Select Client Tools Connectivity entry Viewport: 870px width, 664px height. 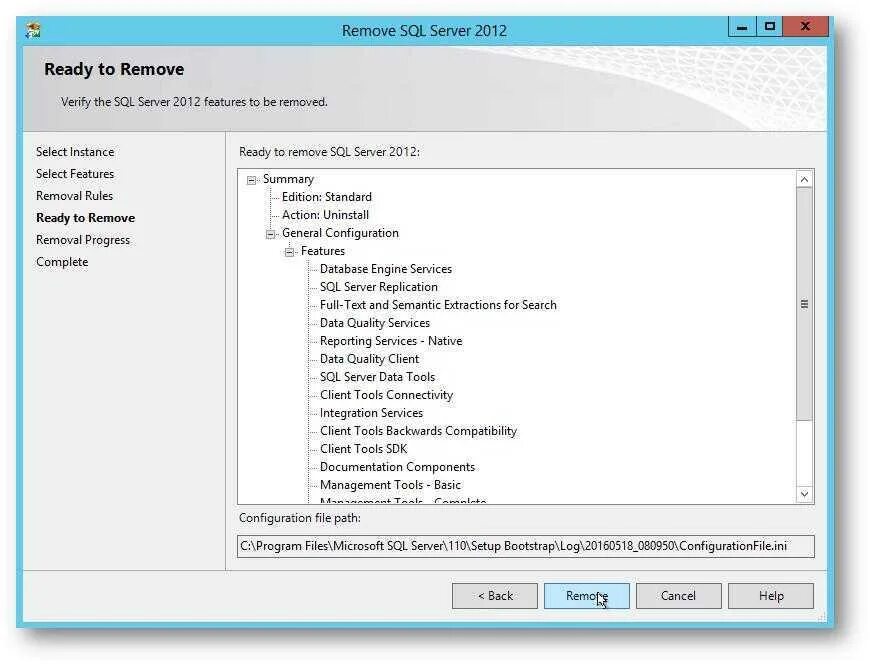(386, 395)
